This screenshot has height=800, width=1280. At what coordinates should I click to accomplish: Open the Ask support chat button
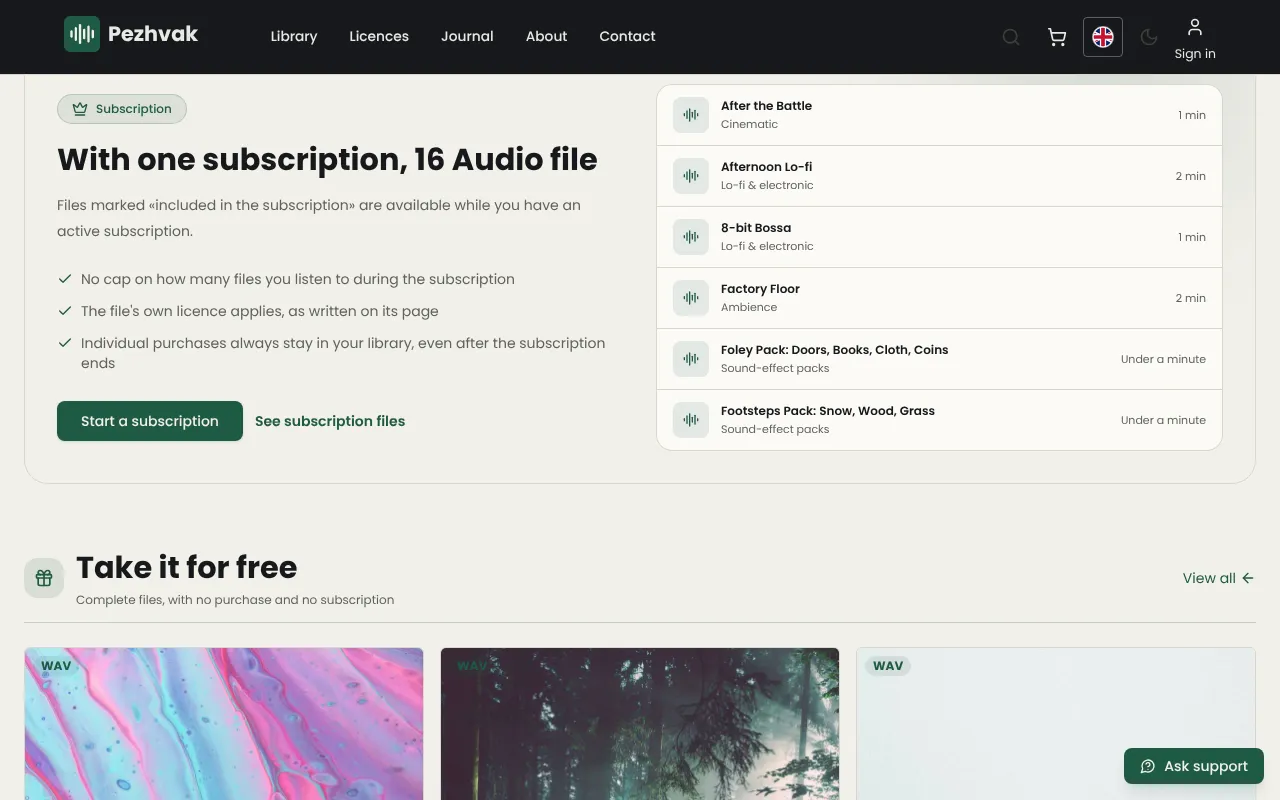(x=1194, y=766)
